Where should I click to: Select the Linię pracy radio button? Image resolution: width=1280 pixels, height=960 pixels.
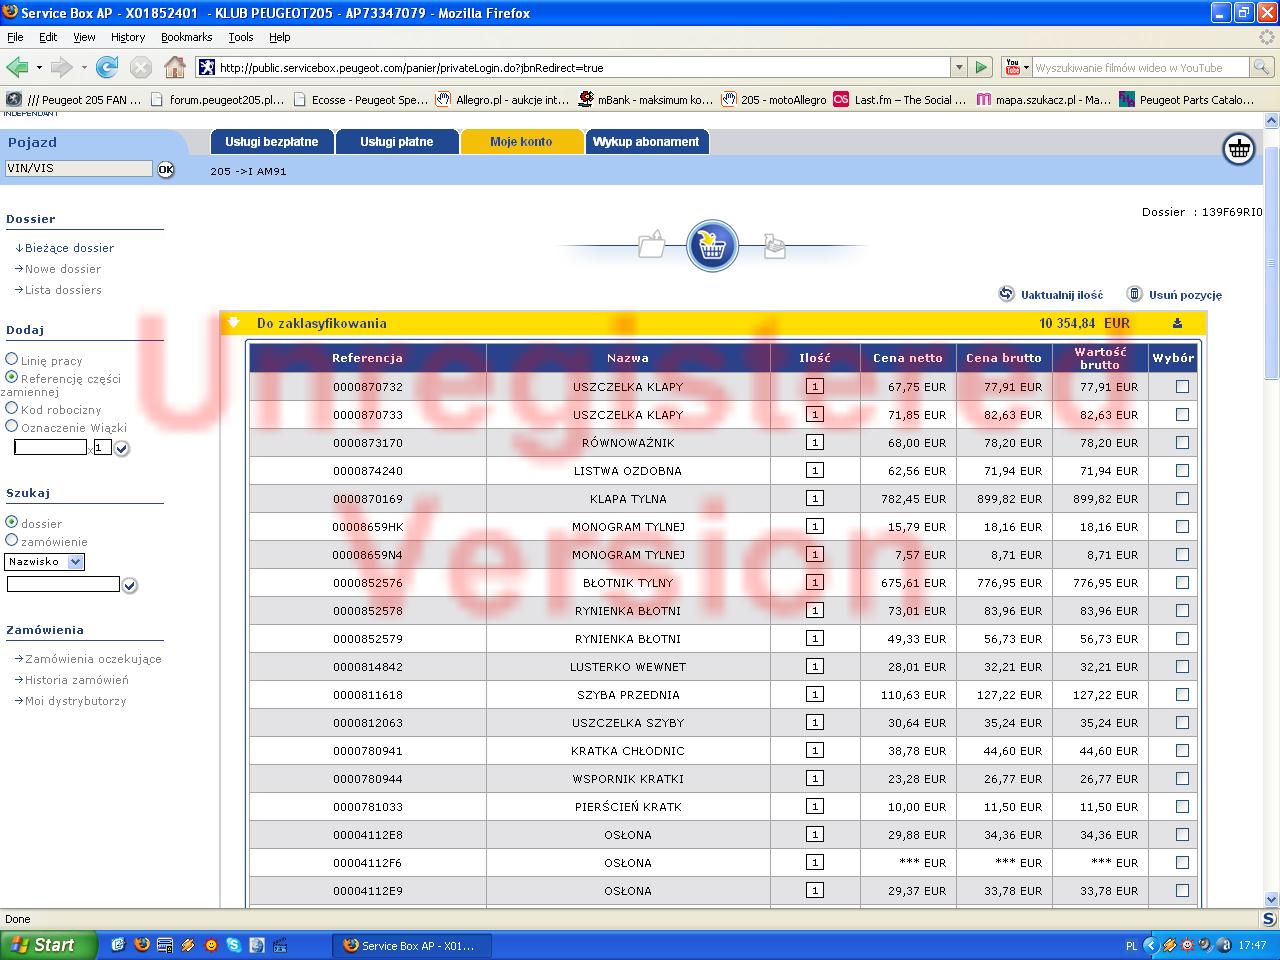[x=12, y=359]
